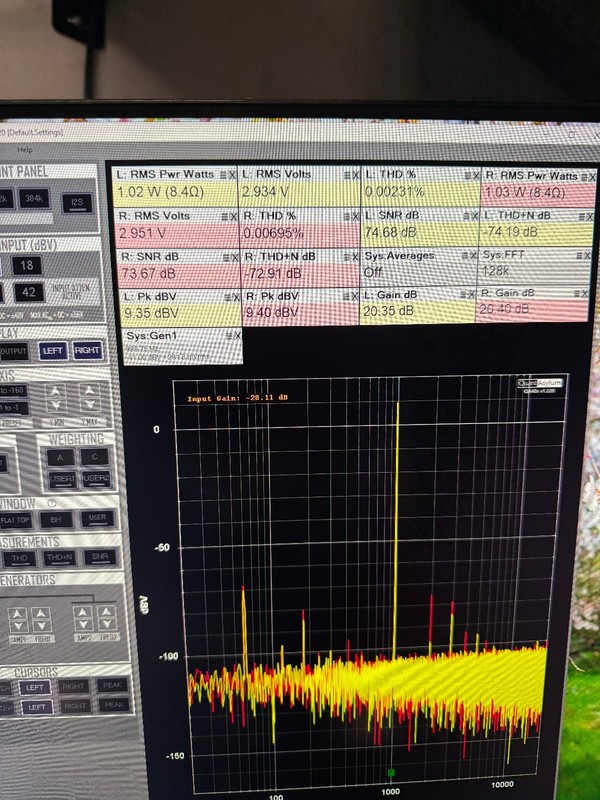The width and height of the screenshot is (600, 800).
Task: Close the Sys:Gen1 tile
Action: point(237,335)
